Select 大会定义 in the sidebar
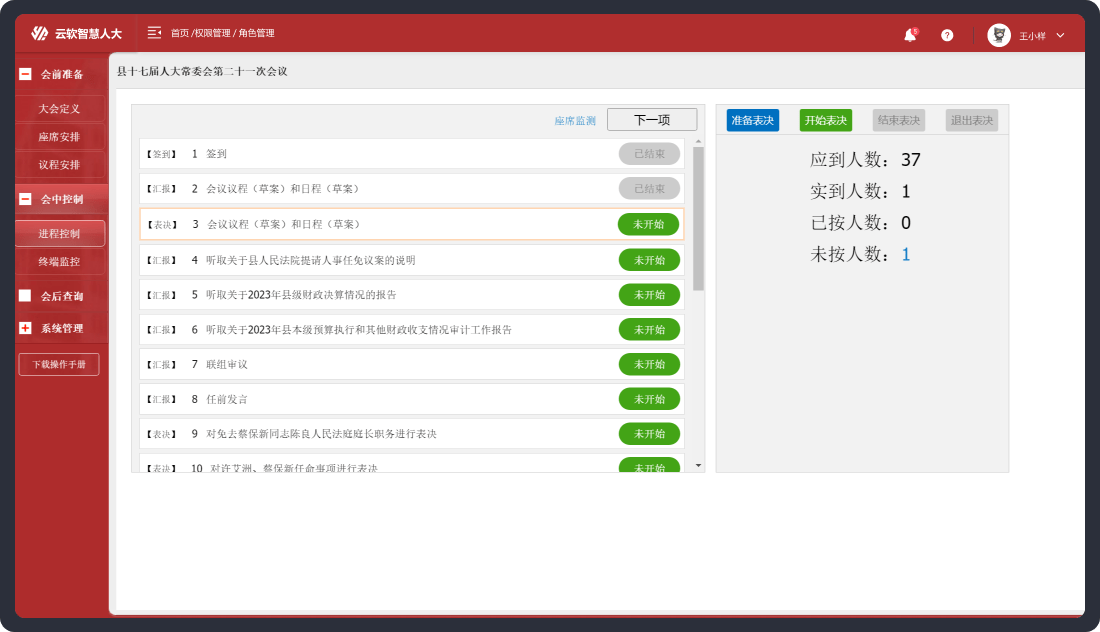1100x632 pixels. 59,108
